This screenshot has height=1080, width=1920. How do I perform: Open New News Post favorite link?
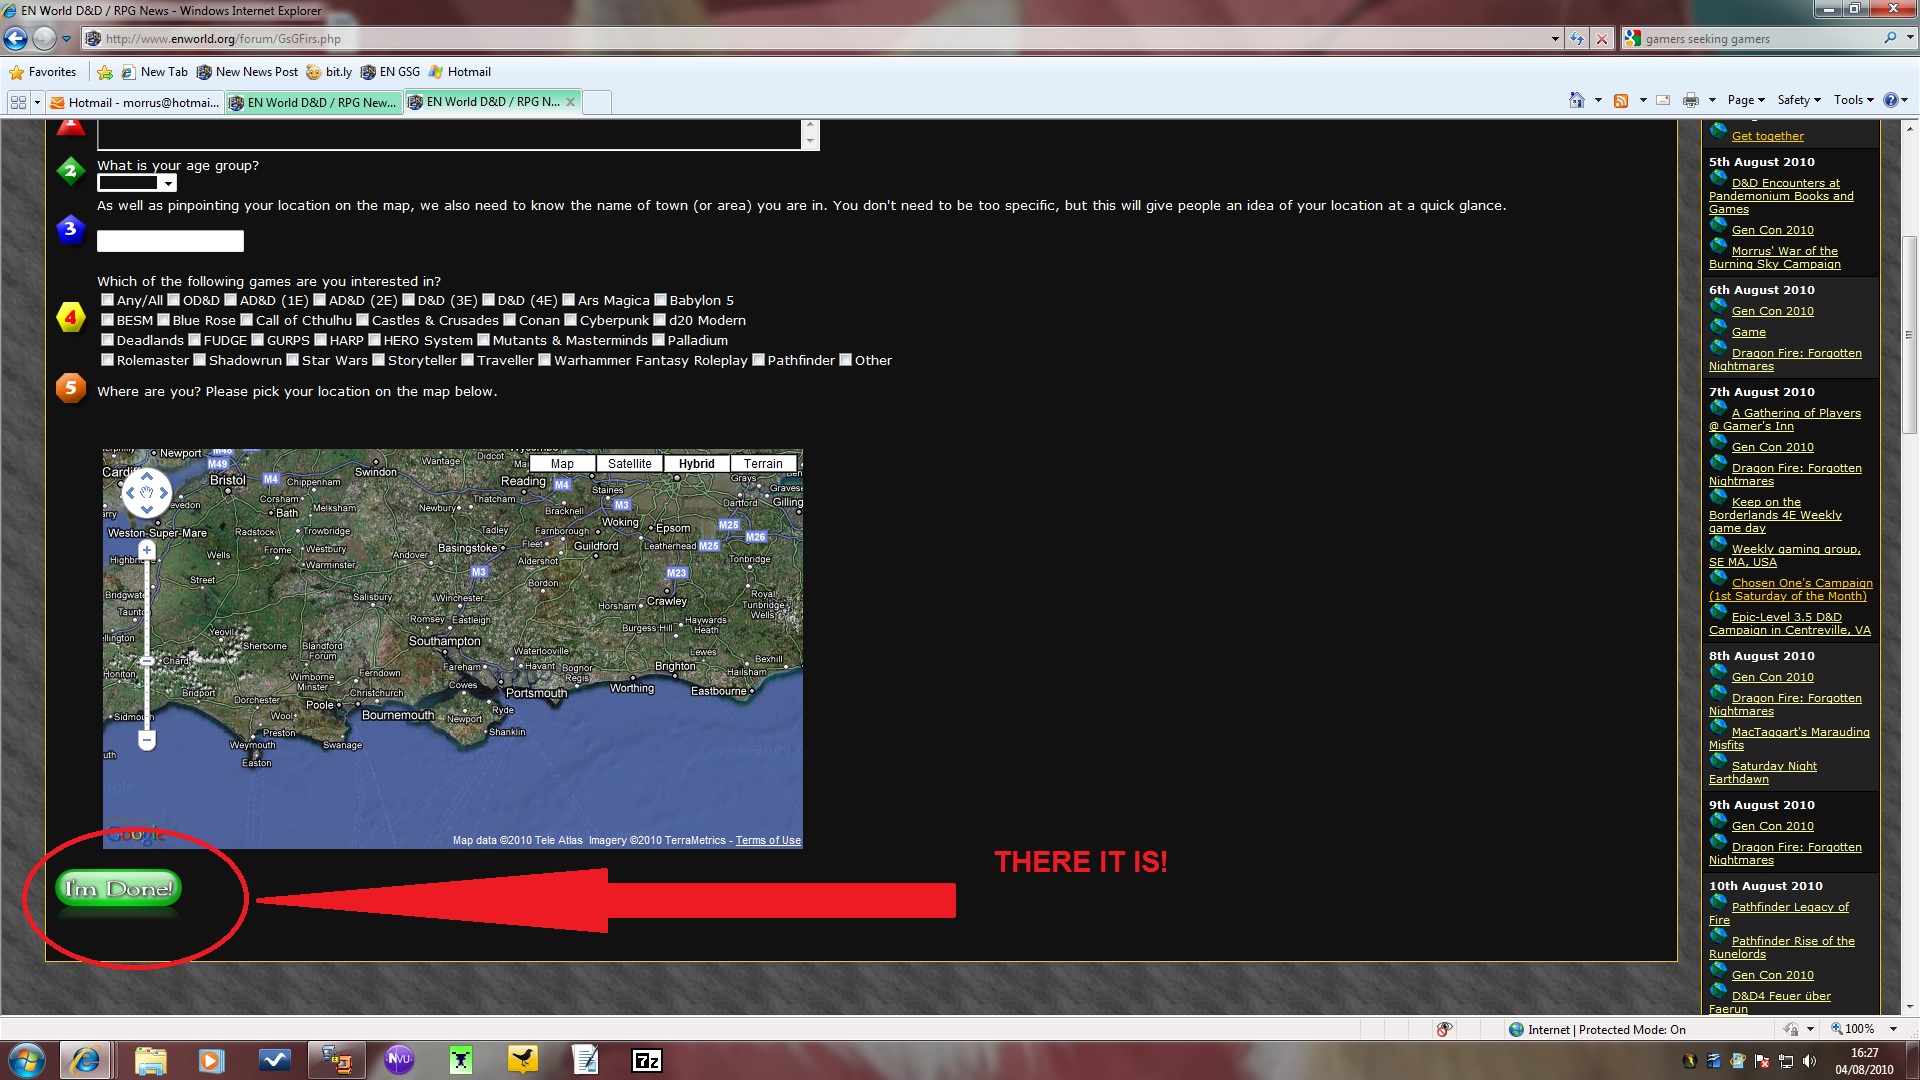[247, 72]
